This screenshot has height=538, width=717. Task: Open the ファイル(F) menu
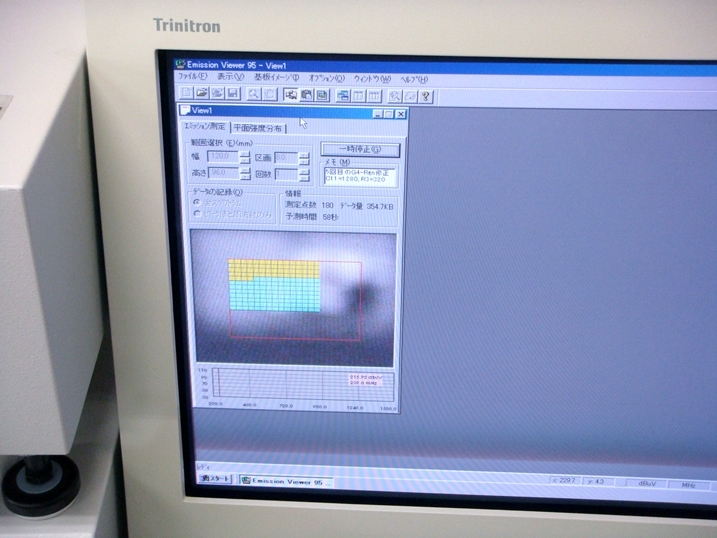pyautogui.click(x=192, y=77)
